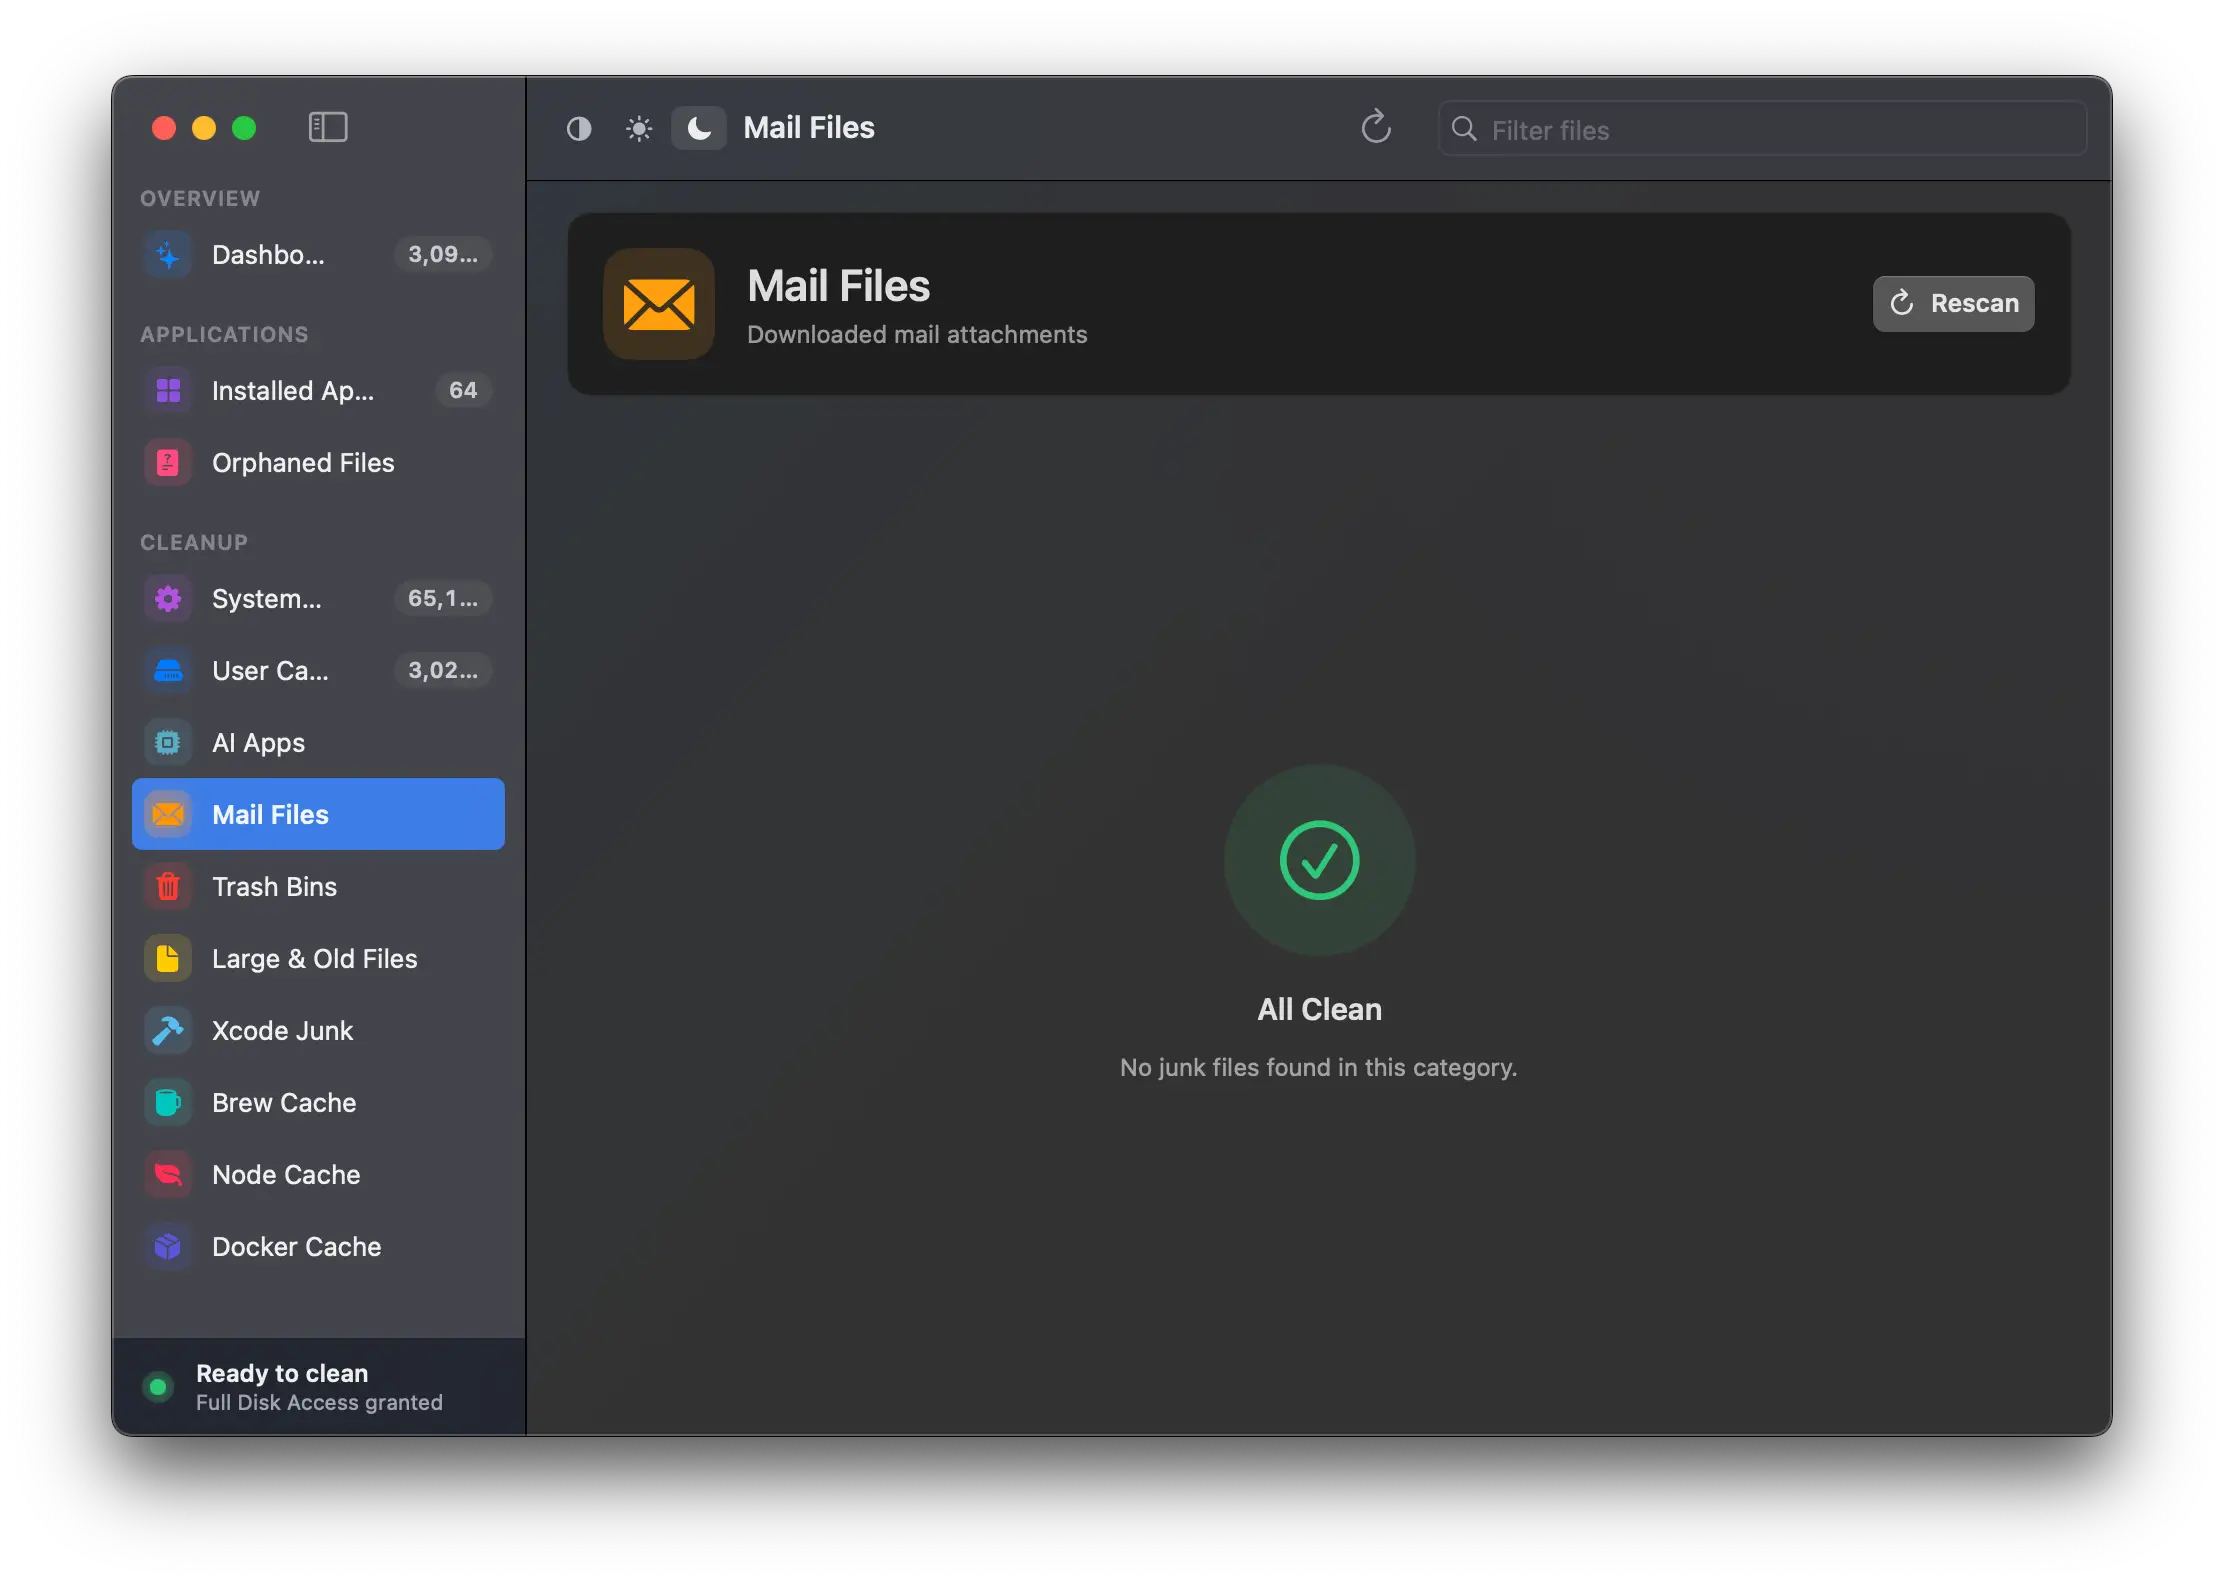The height and width of the screenshot is (1584, 2224).
Task: Click the User Cache 3,02... size badge
Action: 443,670
